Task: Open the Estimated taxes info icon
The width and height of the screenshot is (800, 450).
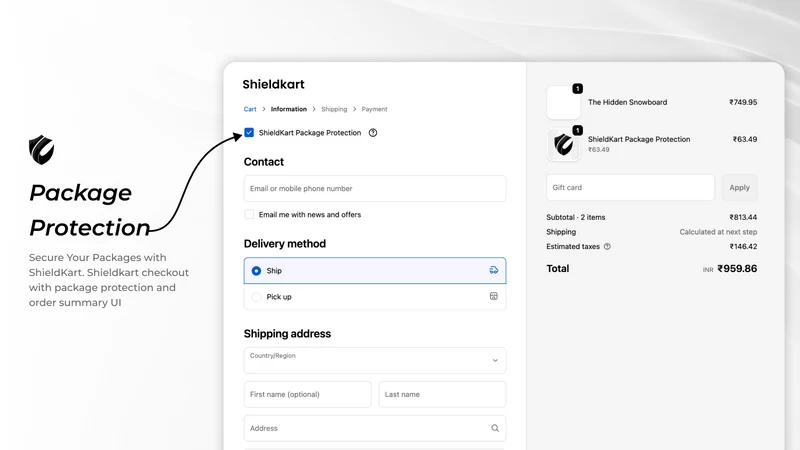Action: coord(607,246)
